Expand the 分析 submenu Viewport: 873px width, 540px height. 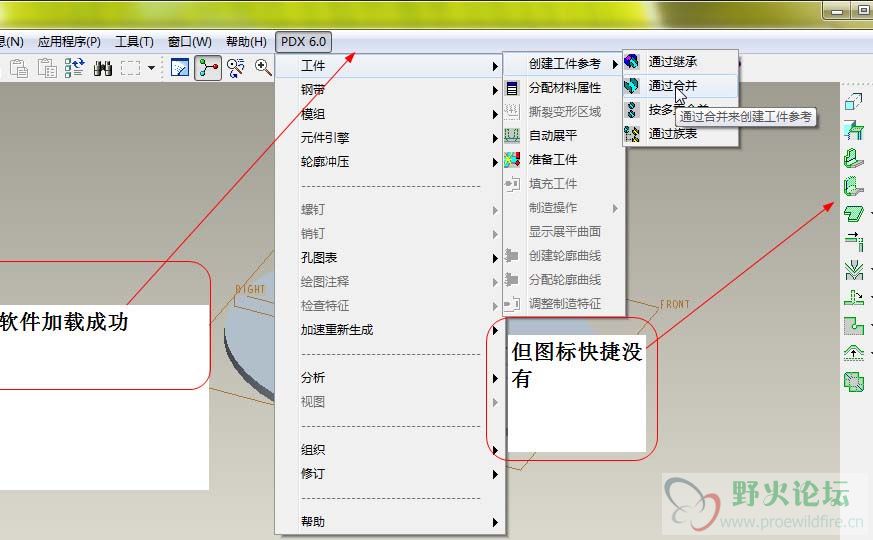[x=390, y=377]
